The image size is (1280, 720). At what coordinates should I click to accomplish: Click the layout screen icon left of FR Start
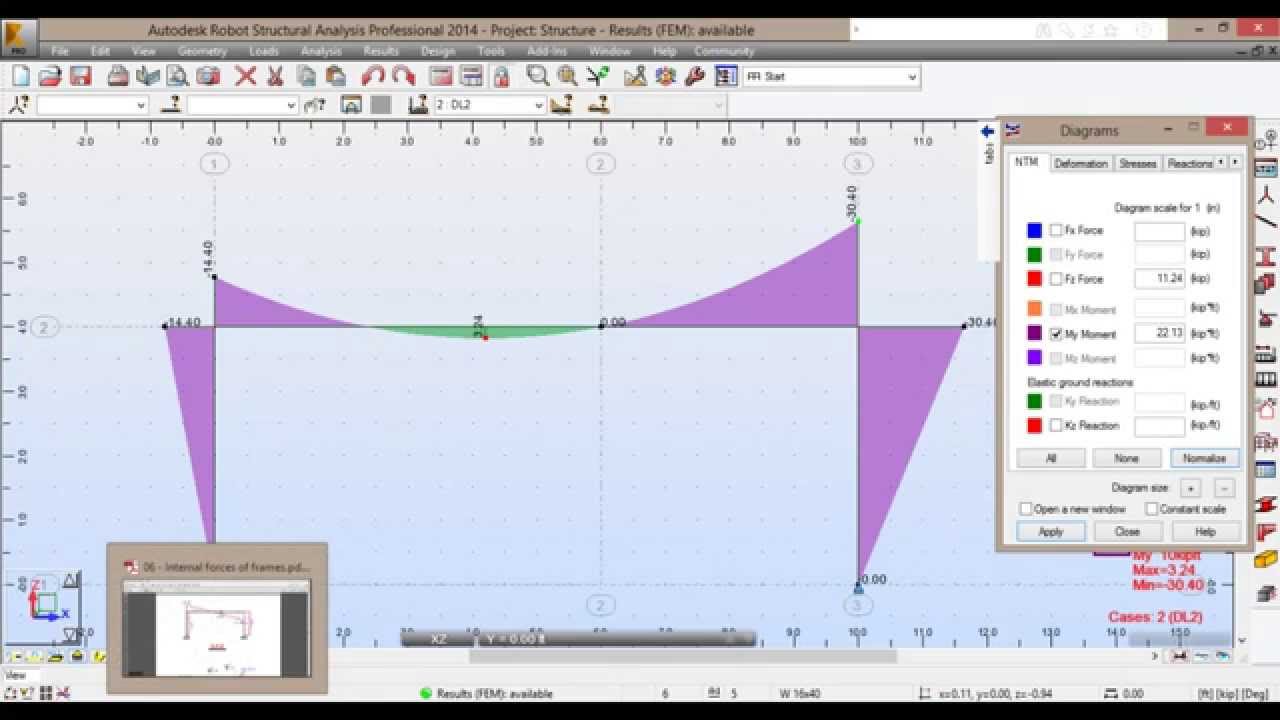[727, 76]
